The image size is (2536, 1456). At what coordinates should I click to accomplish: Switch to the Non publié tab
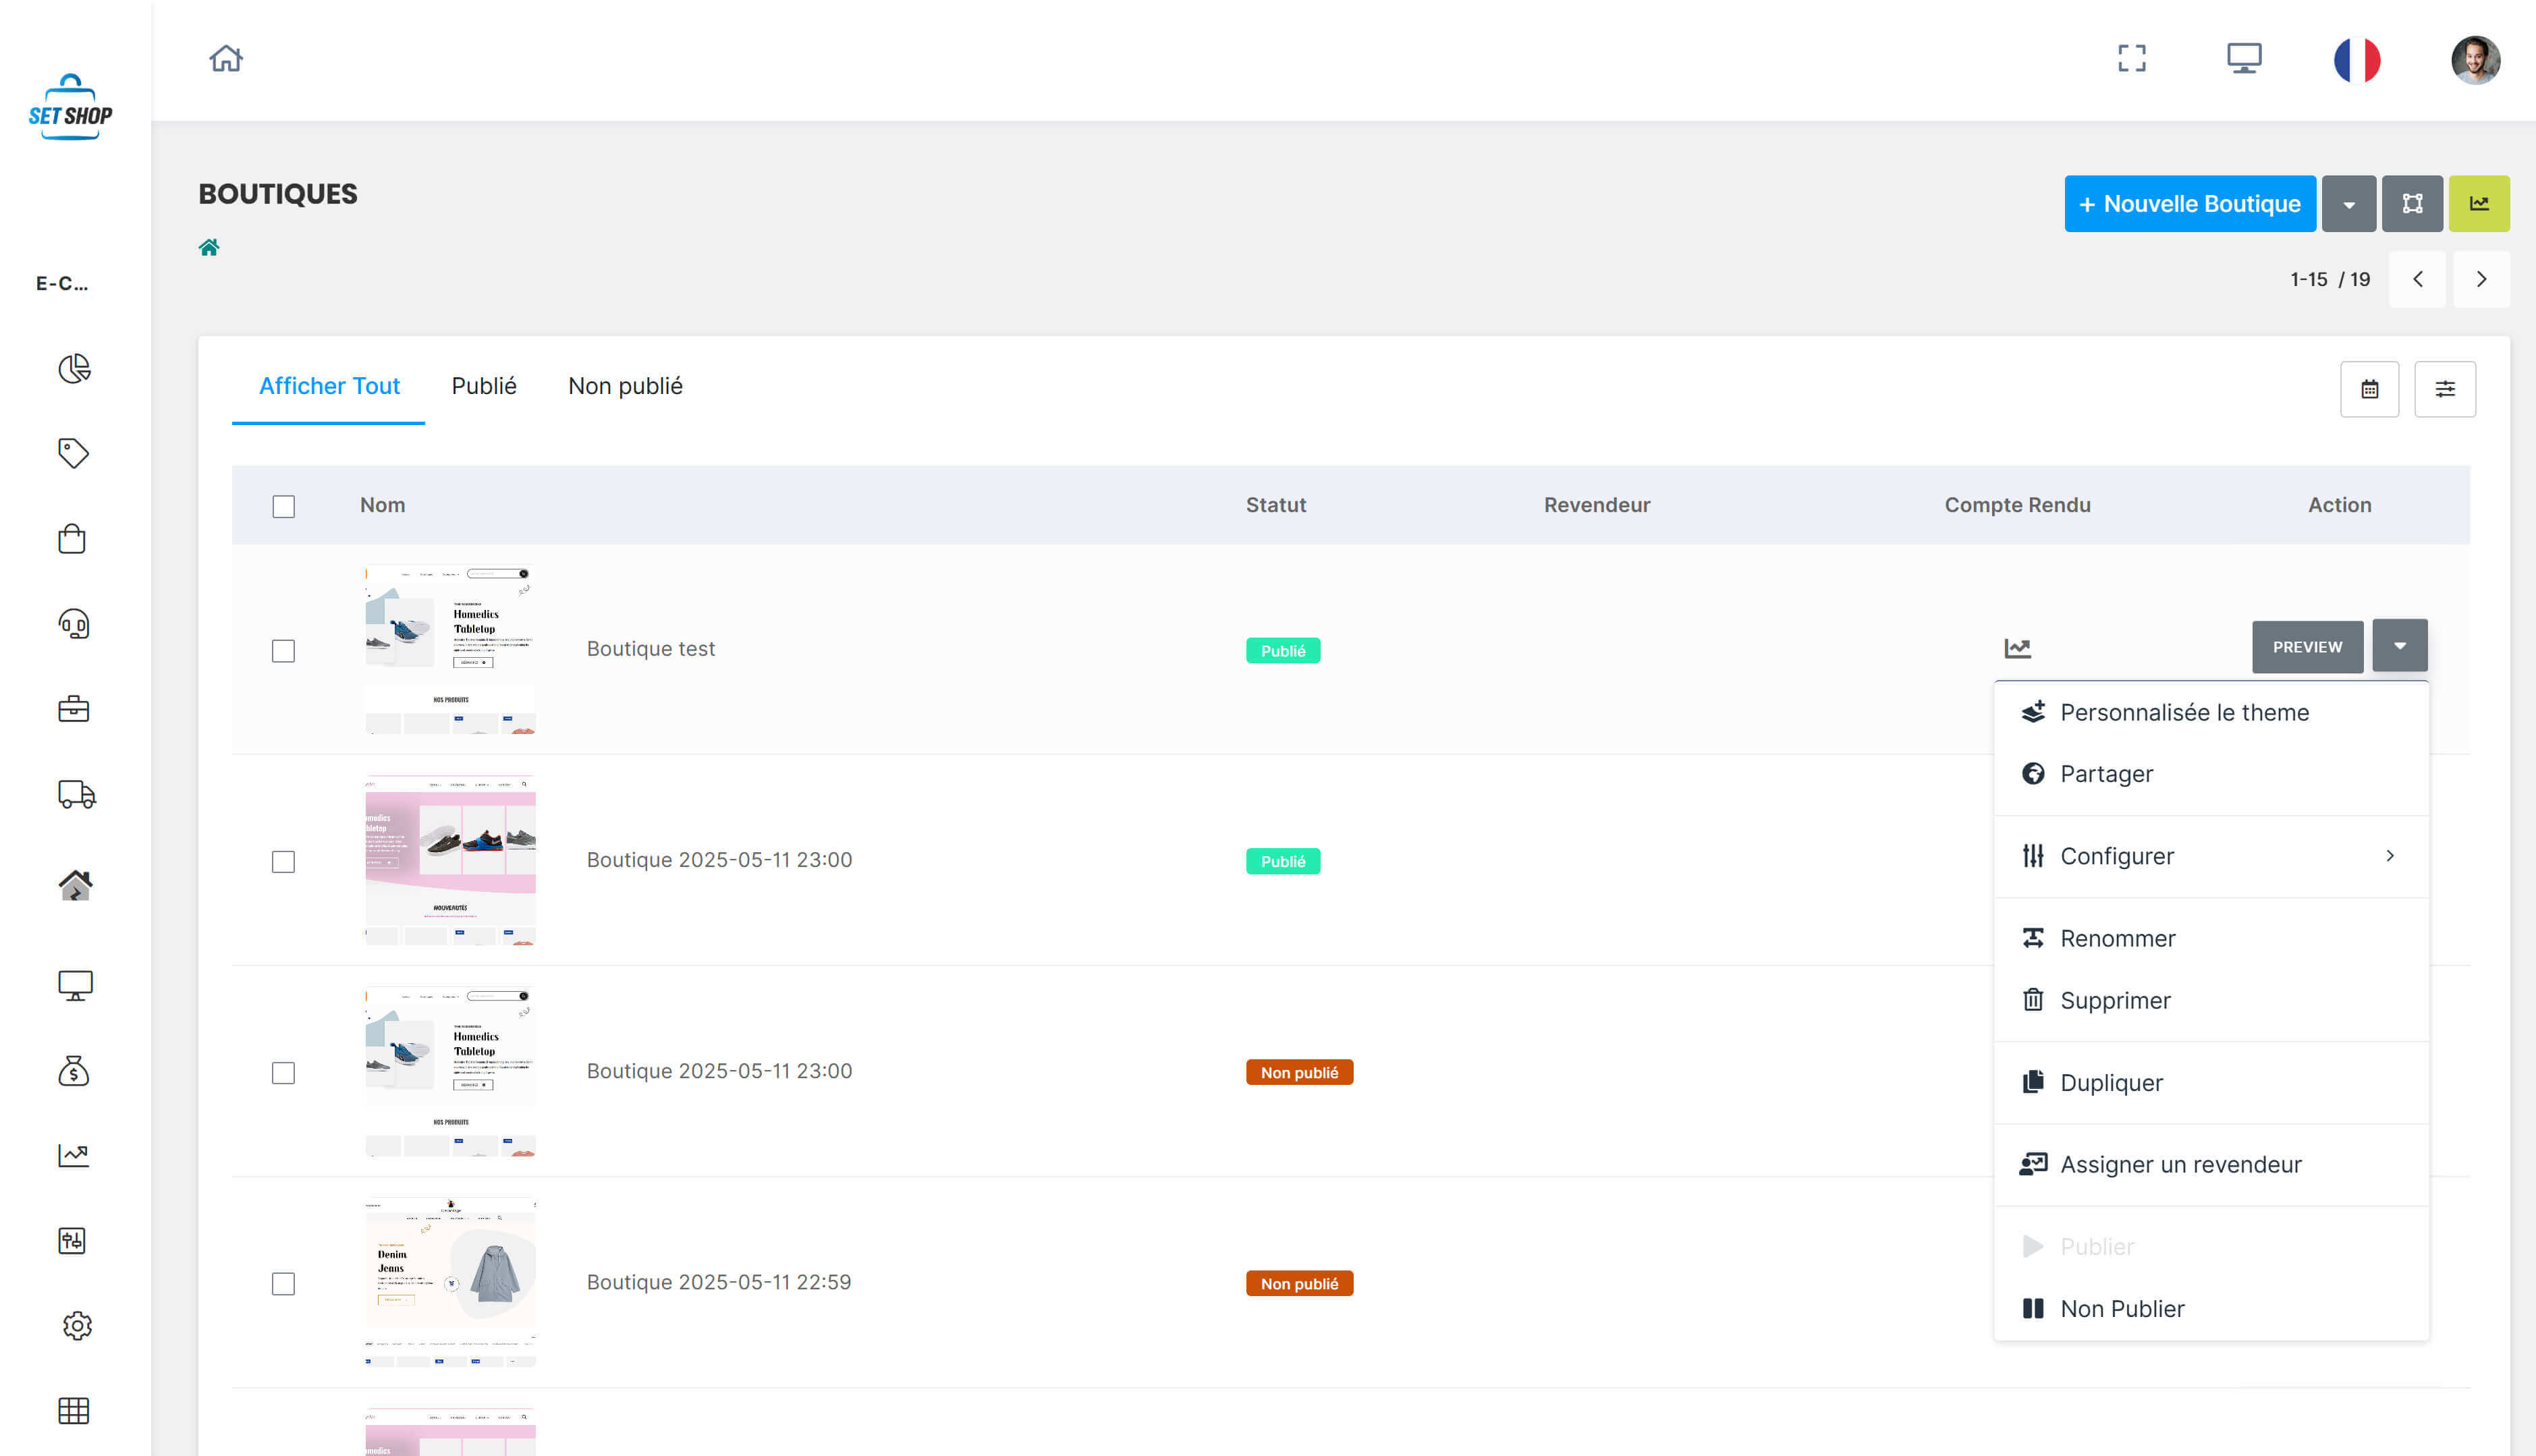(x=624, y=386)
